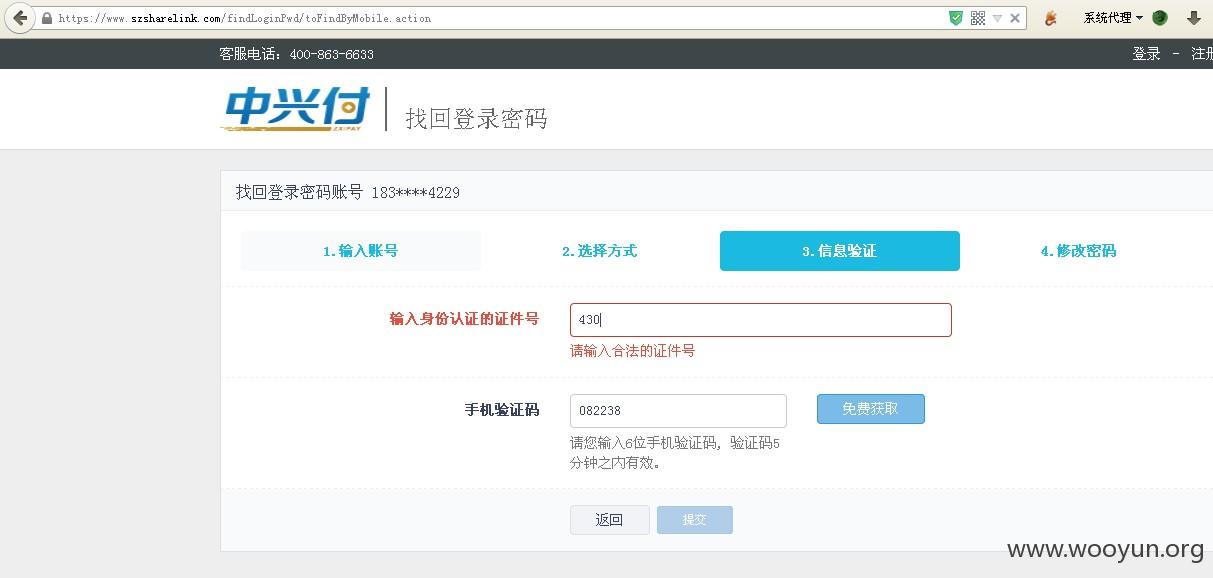Click the green shield verification icon
The image size is (1213, 578).
pos(956,18)
